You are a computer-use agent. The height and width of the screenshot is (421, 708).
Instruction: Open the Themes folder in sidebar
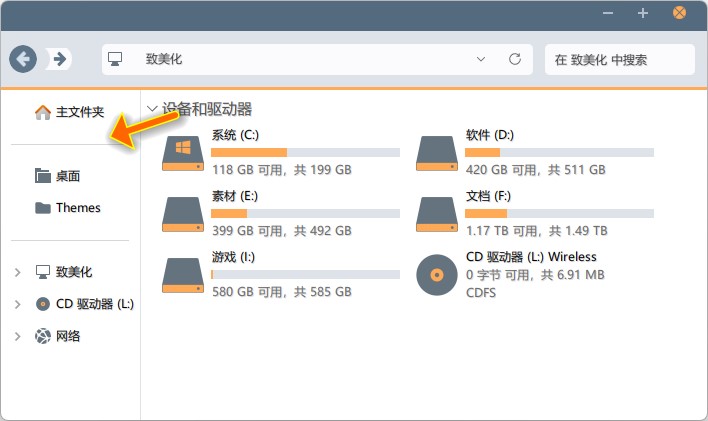[x=77, y=208]
